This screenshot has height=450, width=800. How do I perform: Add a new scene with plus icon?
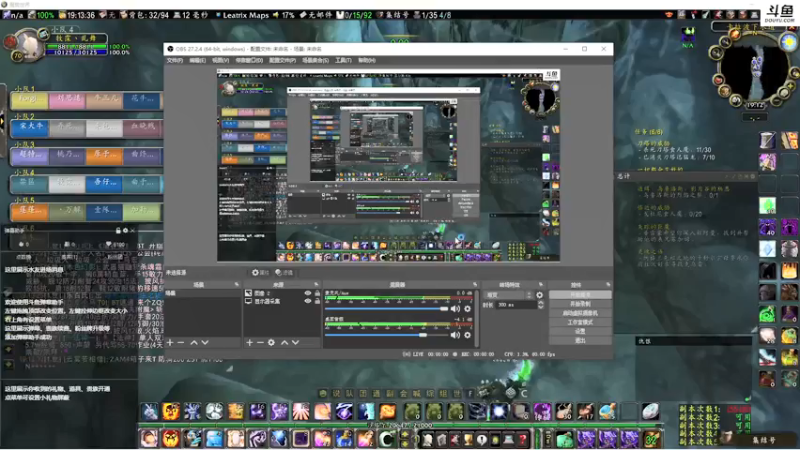pos(170,342)
